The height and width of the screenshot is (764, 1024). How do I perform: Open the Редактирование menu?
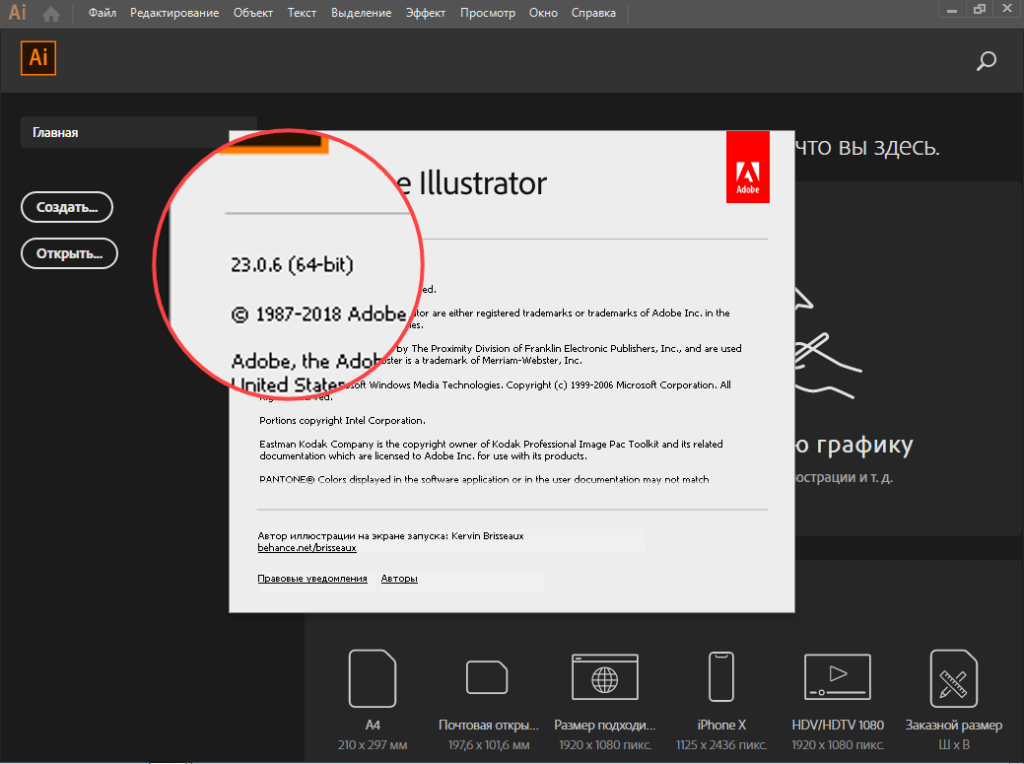tap(174, 13)
